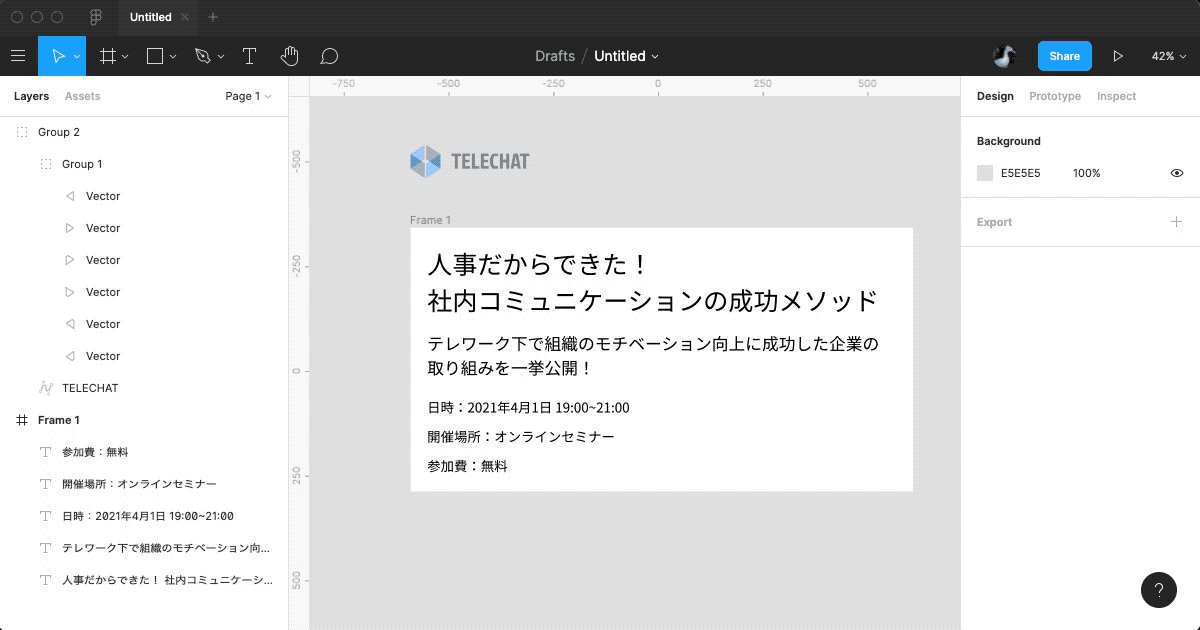The image size is (1200, 630).
Task: Open Frame tool options chevron
Action: pos(125,57)
